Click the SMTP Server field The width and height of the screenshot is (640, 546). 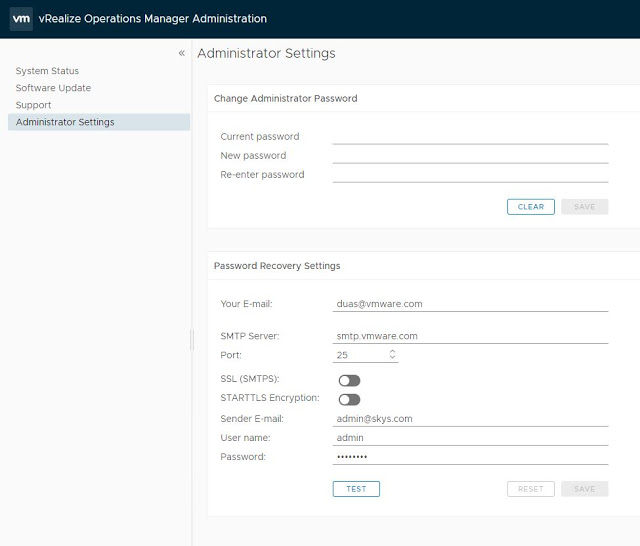470,336
